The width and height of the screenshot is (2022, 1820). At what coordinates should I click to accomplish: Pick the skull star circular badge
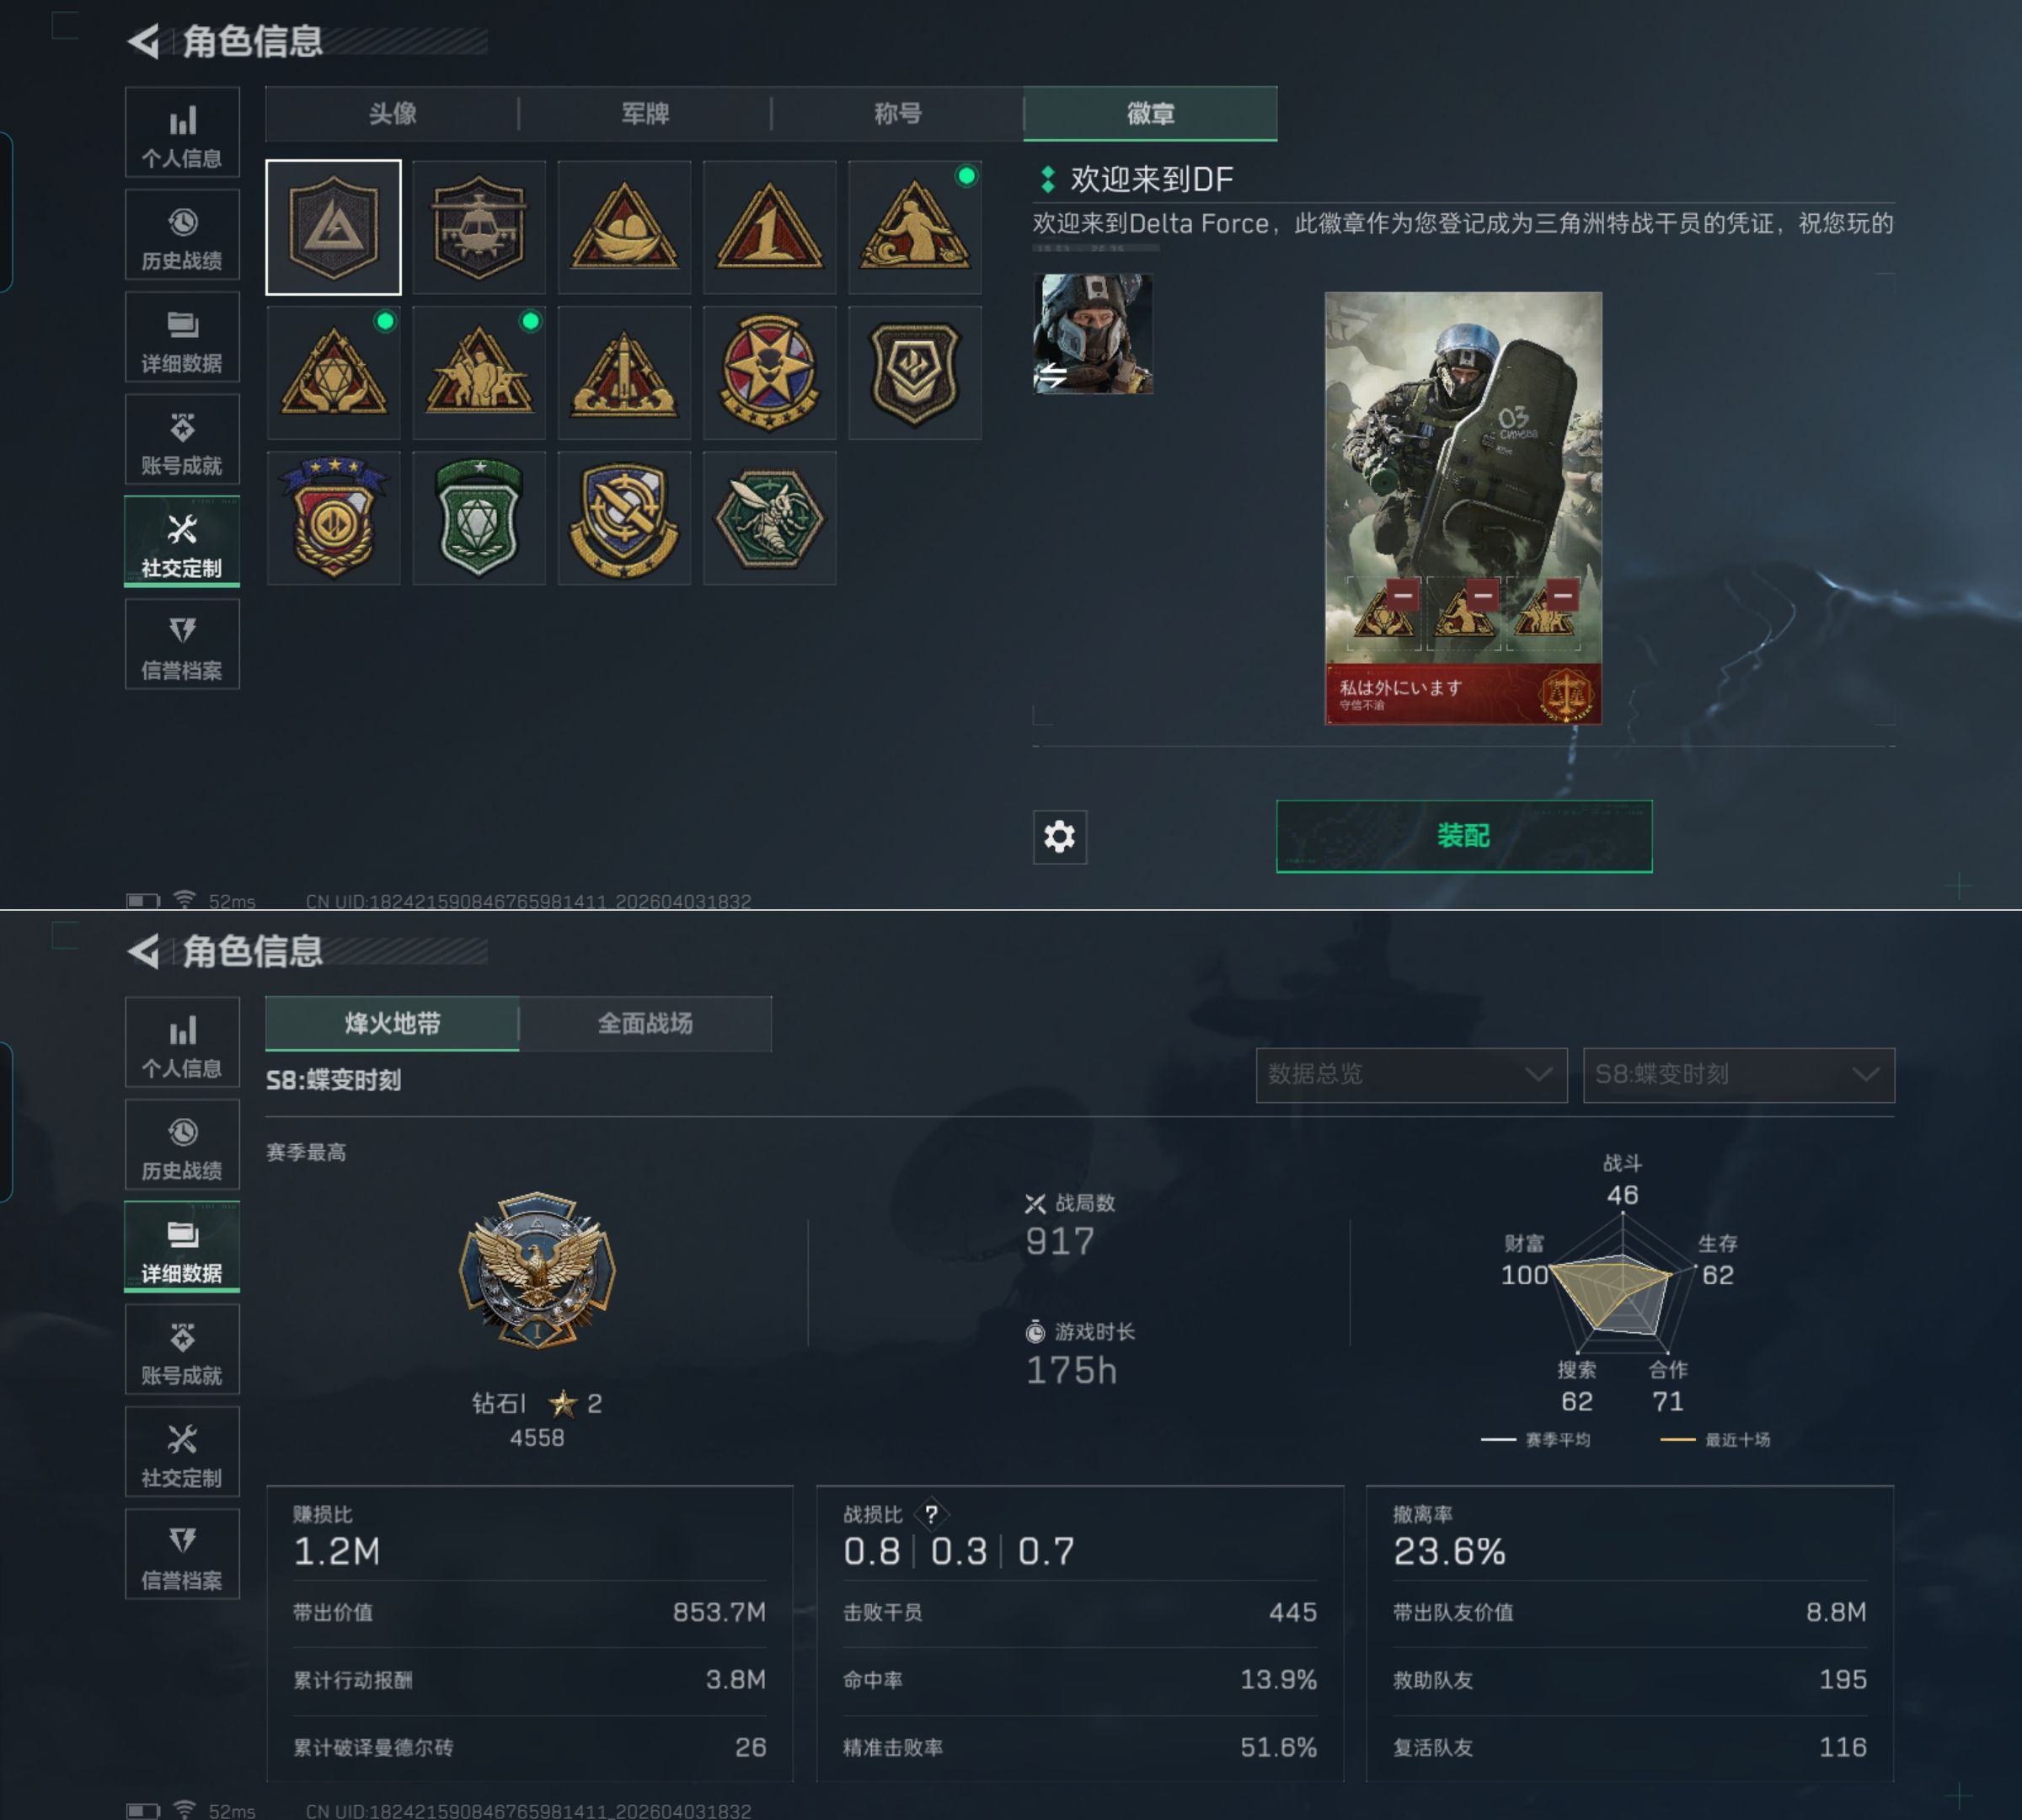(x=769, y=373)
